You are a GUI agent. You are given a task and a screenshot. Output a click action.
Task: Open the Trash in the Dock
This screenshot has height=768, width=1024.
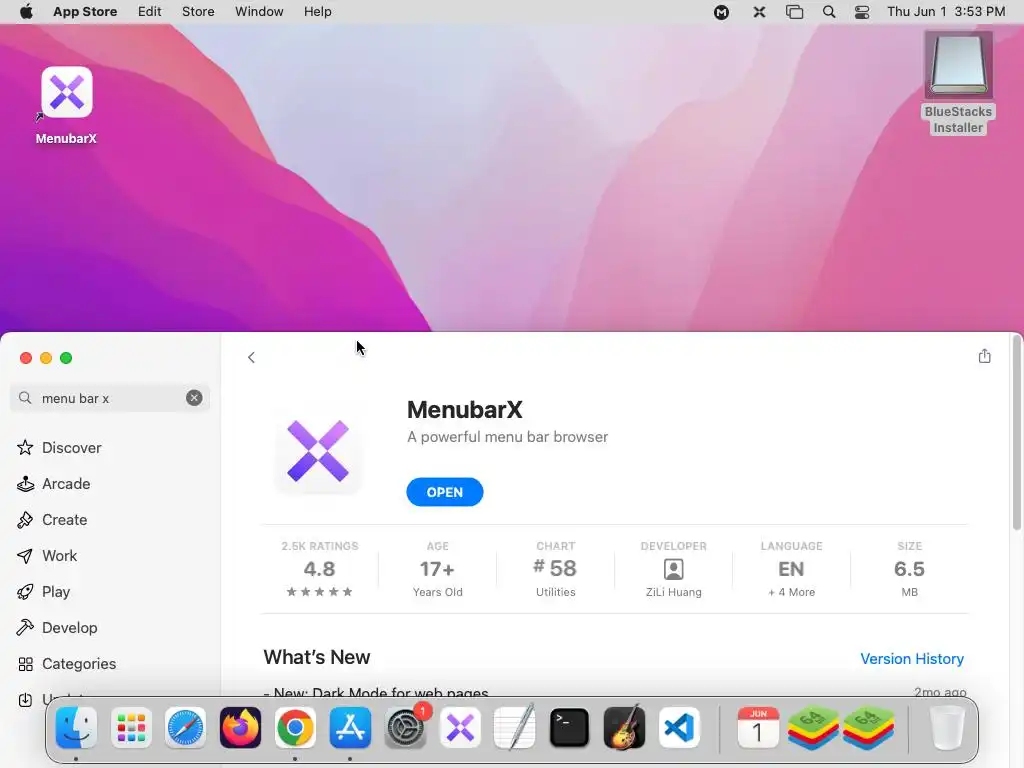click(947, 728)
